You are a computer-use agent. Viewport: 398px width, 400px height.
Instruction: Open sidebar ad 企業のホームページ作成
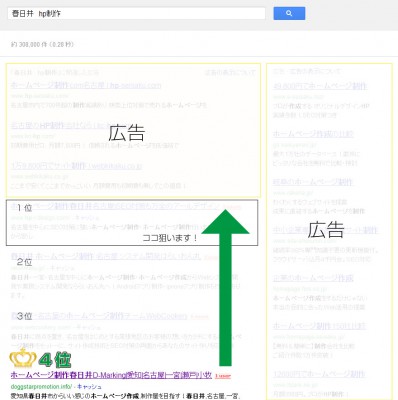(313, 278)
